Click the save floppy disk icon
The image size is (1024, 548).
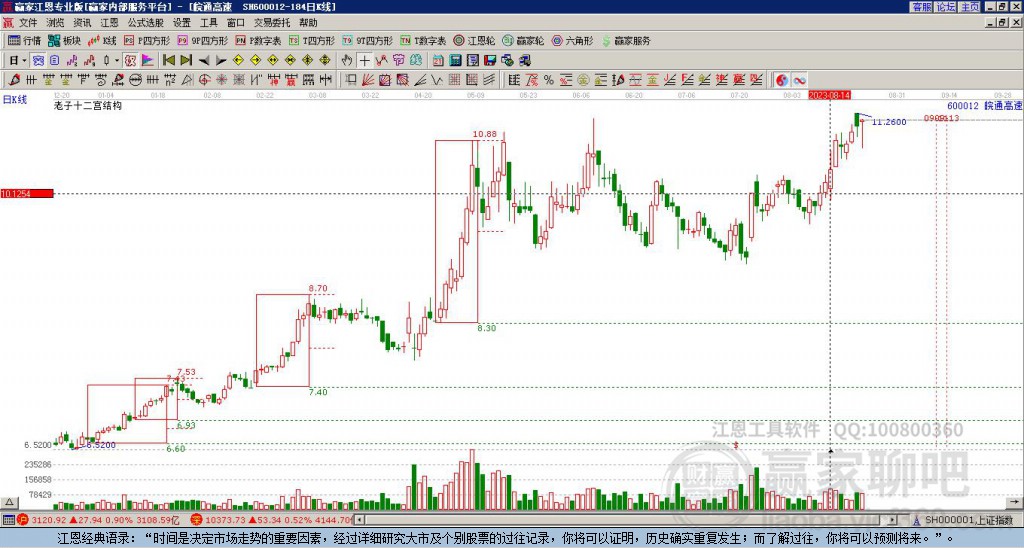(x=490, y=60)
